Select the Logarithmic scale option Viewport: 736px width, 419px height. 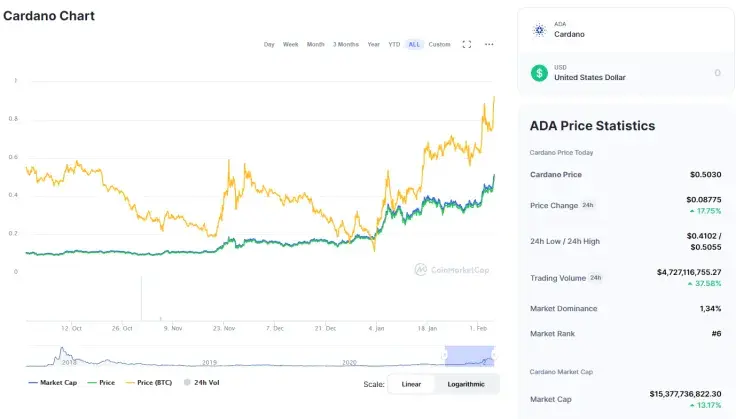466,384
